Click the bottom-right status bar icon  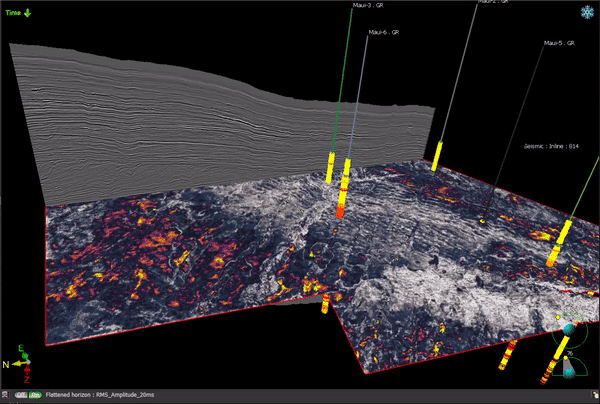[595, 395]
